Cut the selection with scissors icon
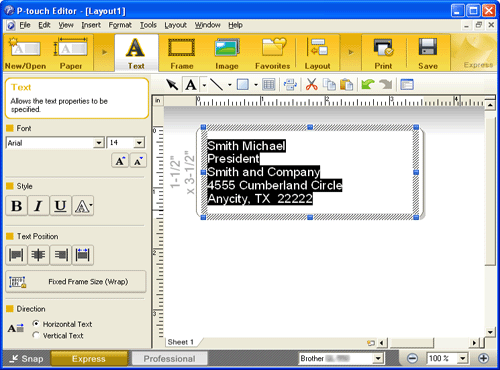 tap(311, 85)
